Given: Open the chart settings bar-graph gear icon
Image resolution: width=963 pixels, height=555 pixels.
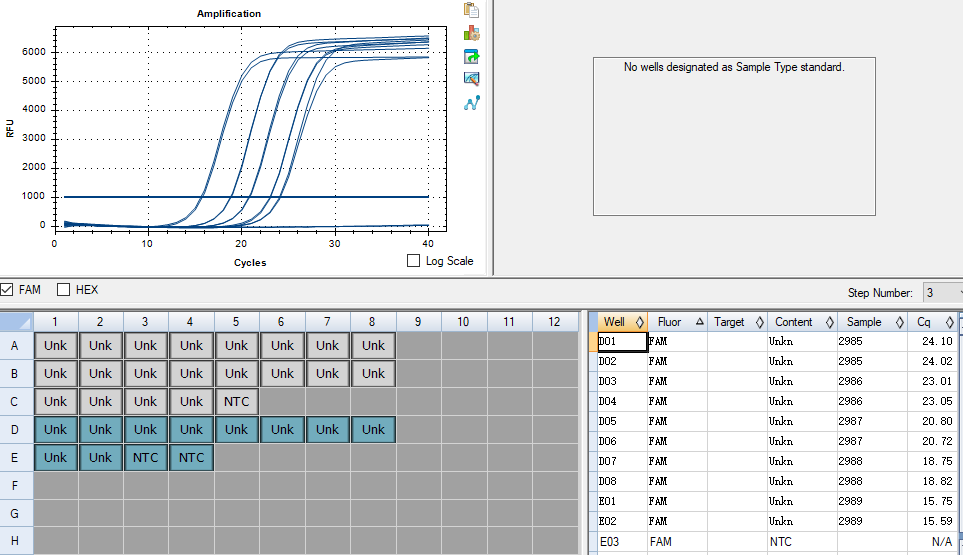Looking at the screenshot, I should [472, 33].
